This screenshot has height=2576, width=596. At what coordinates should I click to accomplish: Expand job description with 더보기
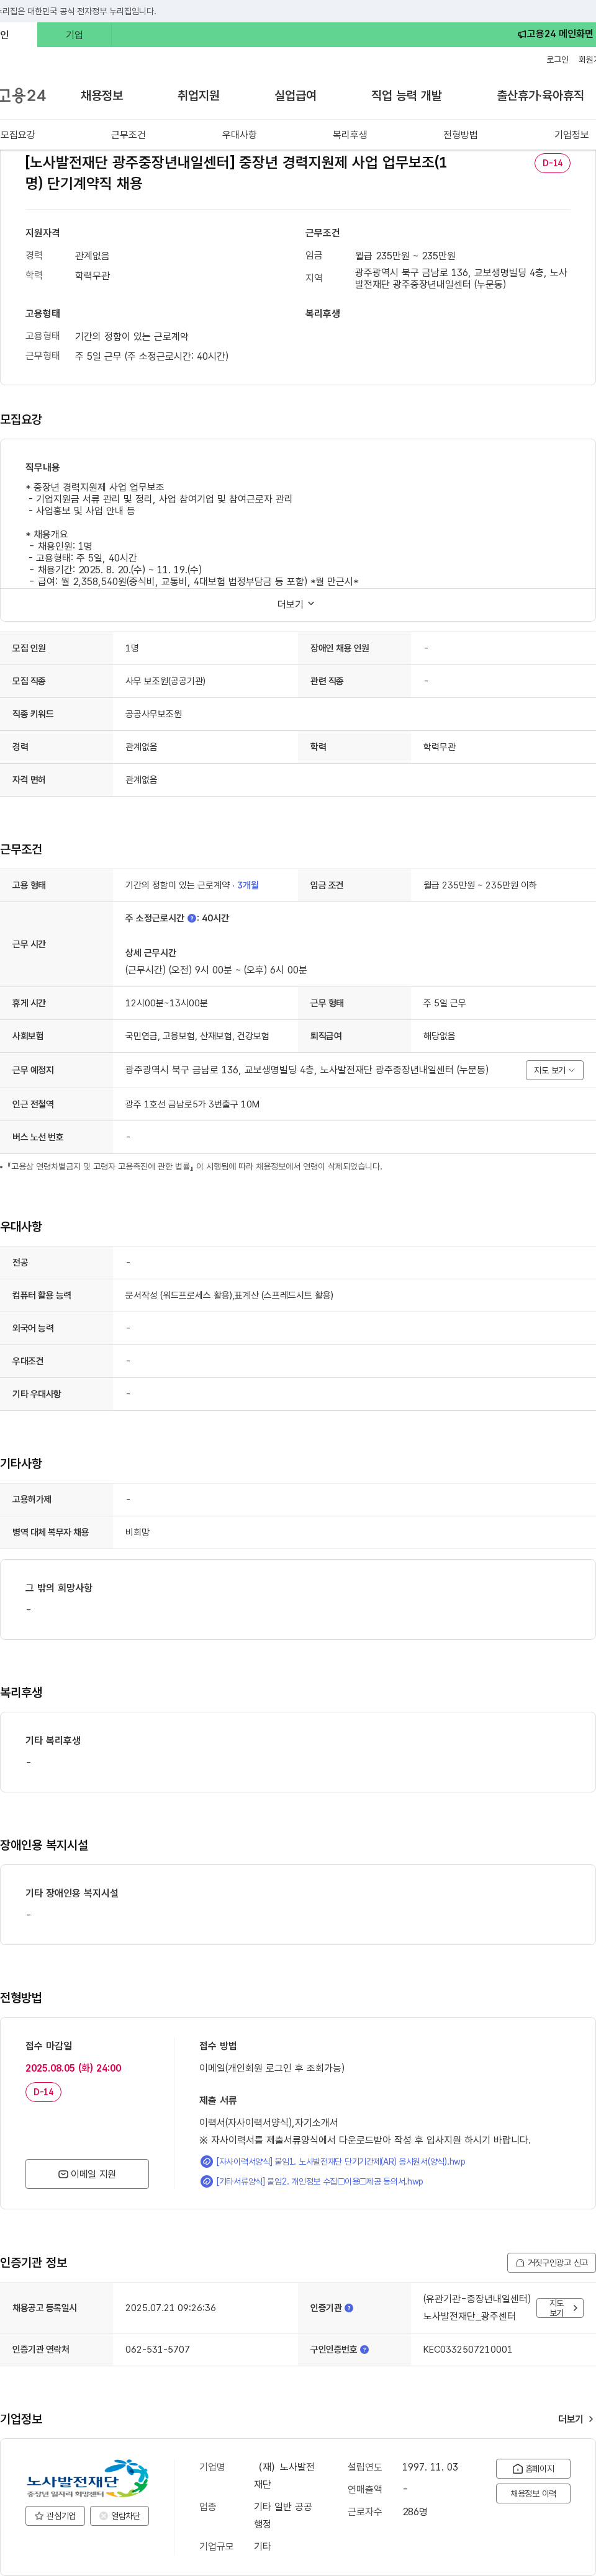click(296, 604)
